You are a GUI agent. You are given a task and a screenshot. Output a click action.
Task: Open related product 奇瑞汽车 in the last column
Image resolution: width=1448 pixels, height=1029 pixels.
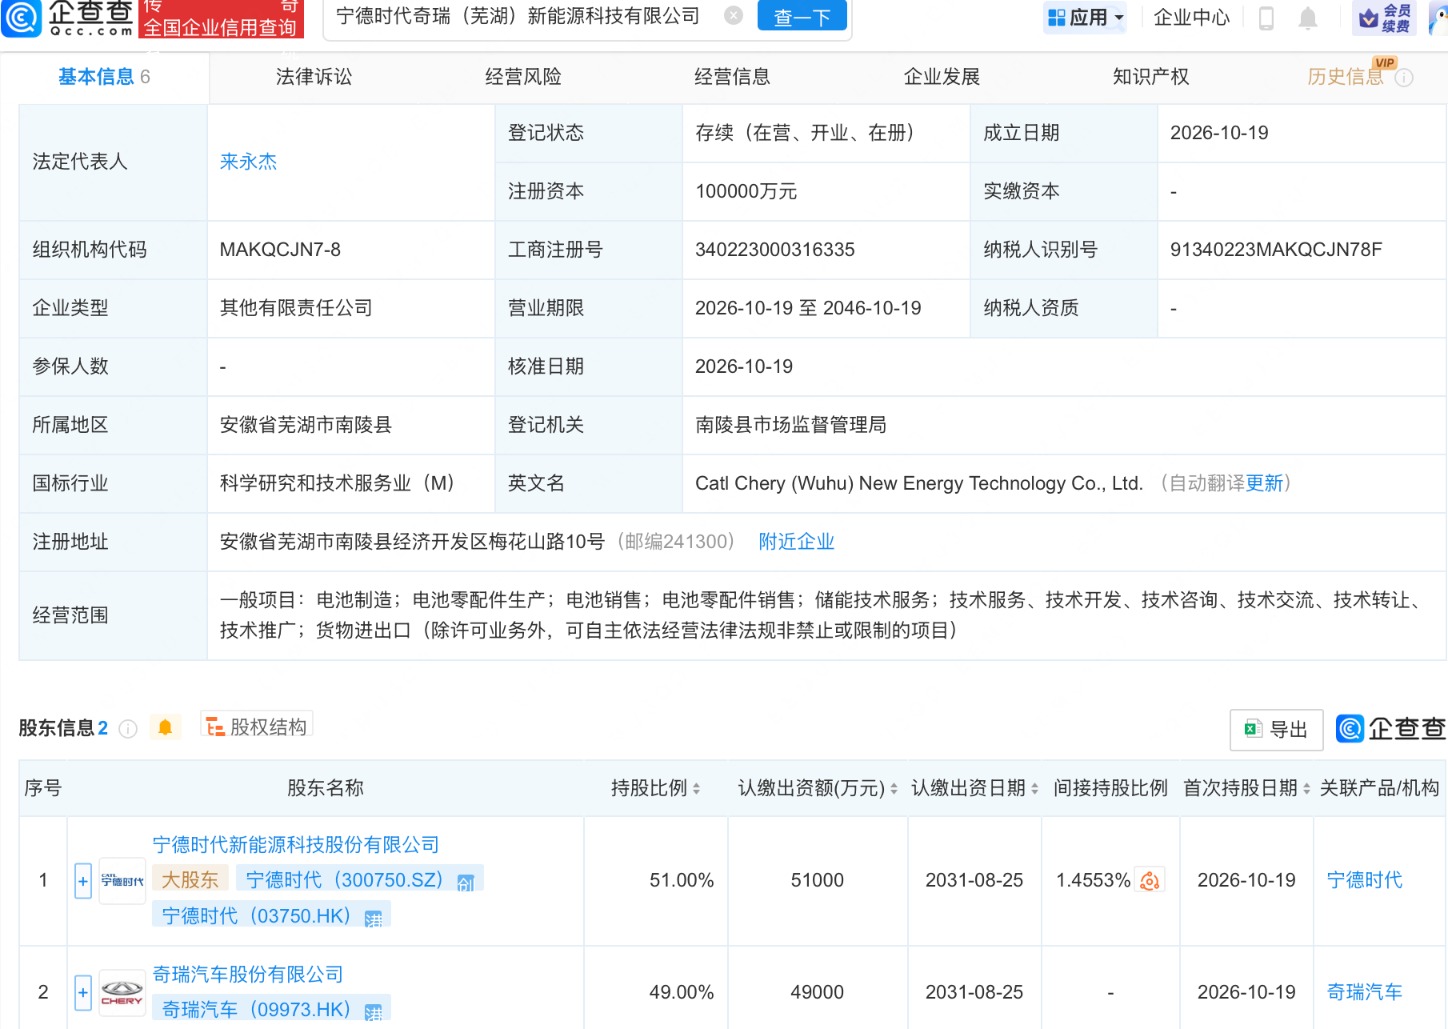click(x=1364, y=992)
